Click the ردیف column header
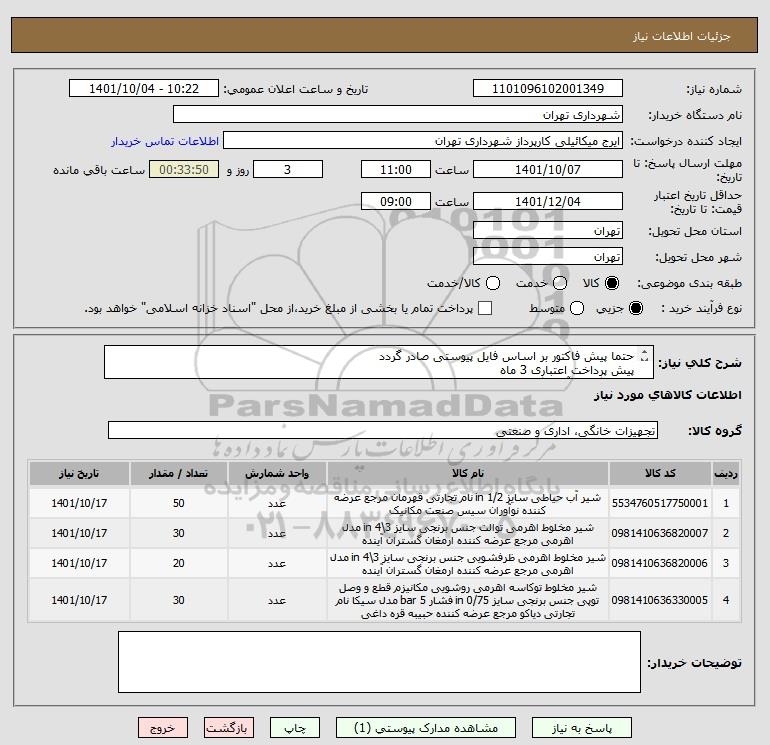The width and height of the screenshot is (770, 745). click(726, 473)
